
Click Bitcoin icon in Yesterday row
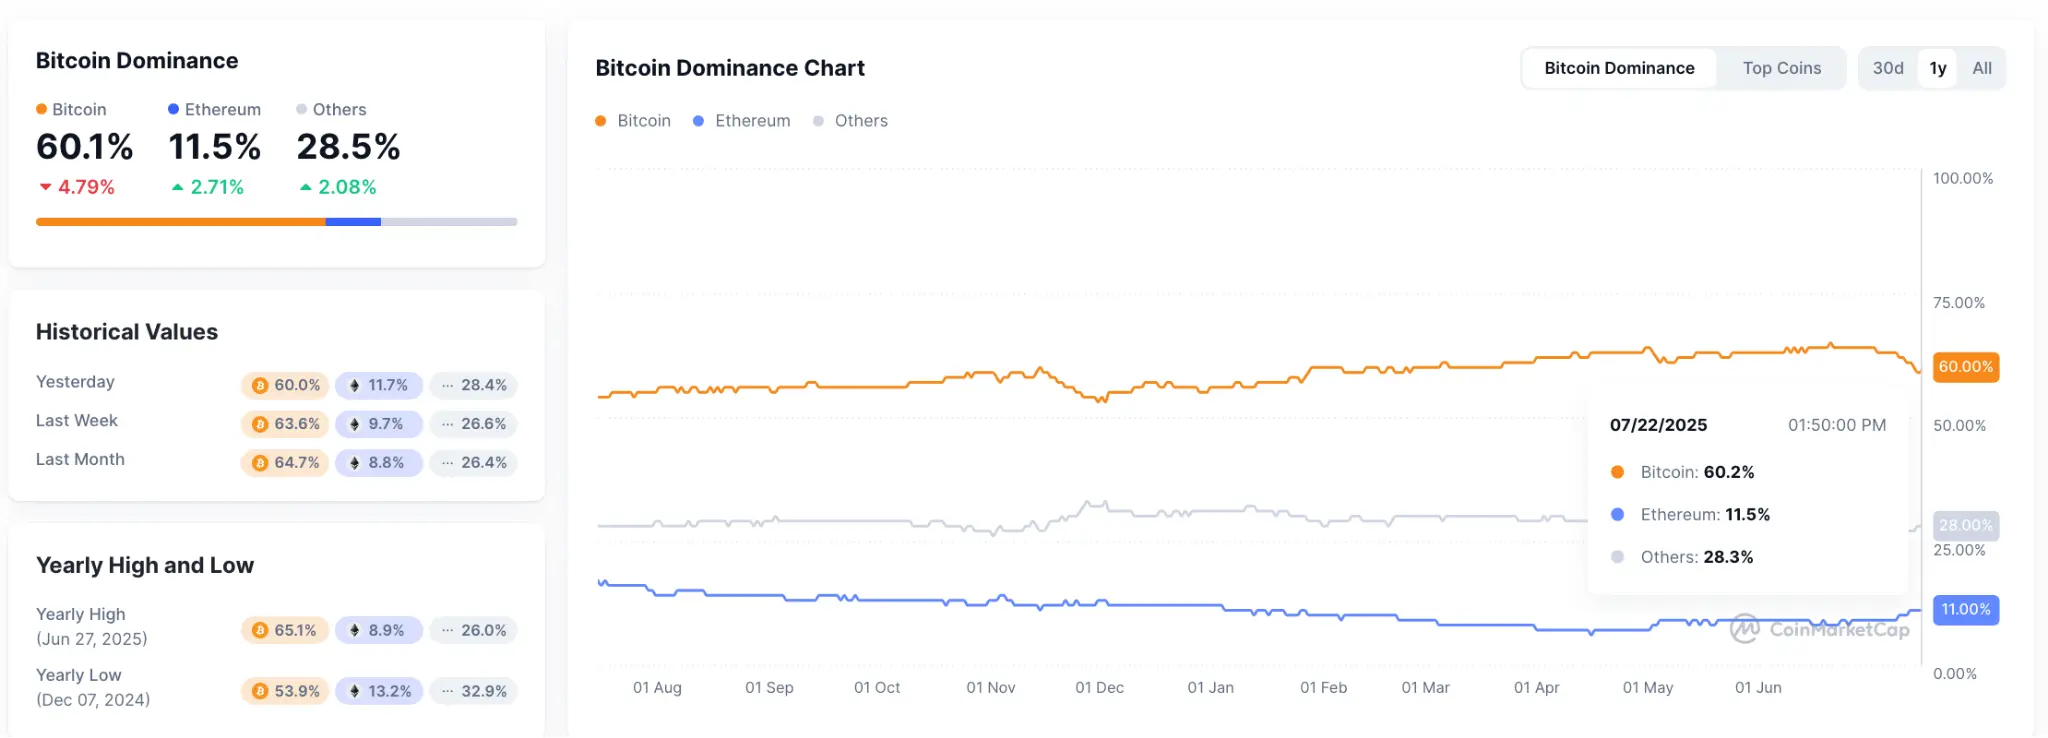point(260,386)
